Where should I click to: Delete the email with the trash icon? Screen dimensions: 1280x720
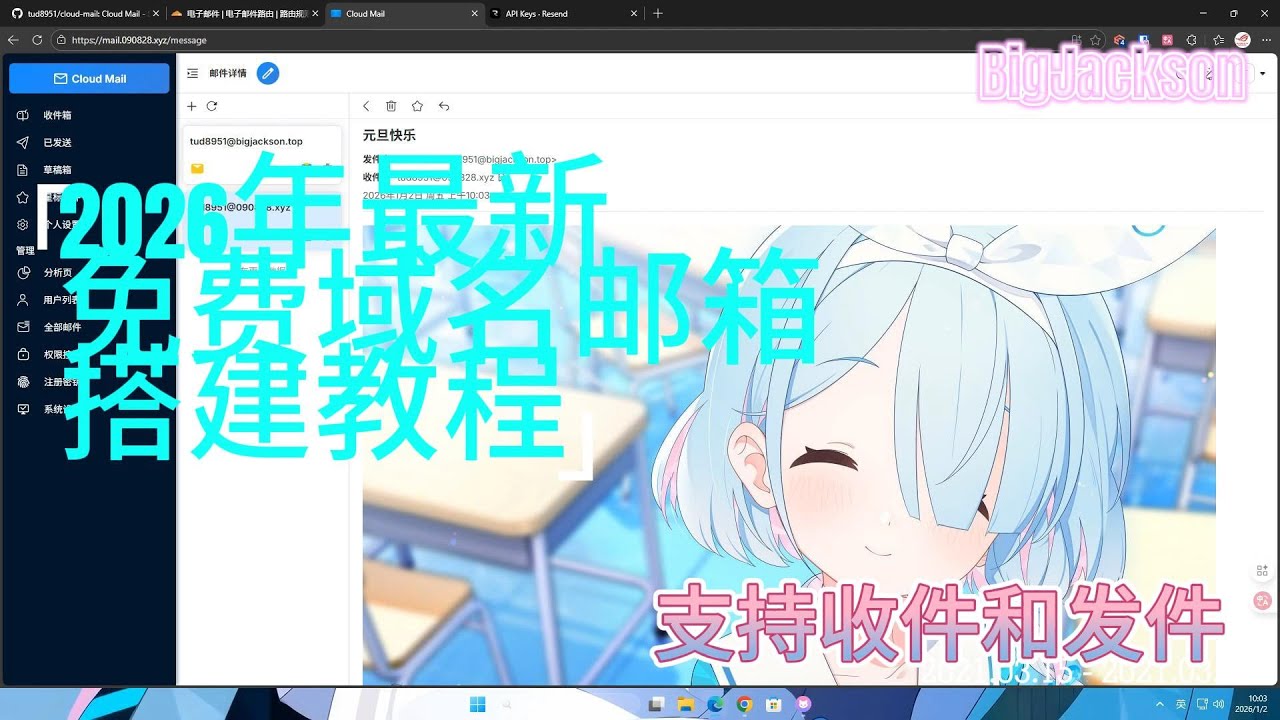pyautogui.click(x=391, y=106)
